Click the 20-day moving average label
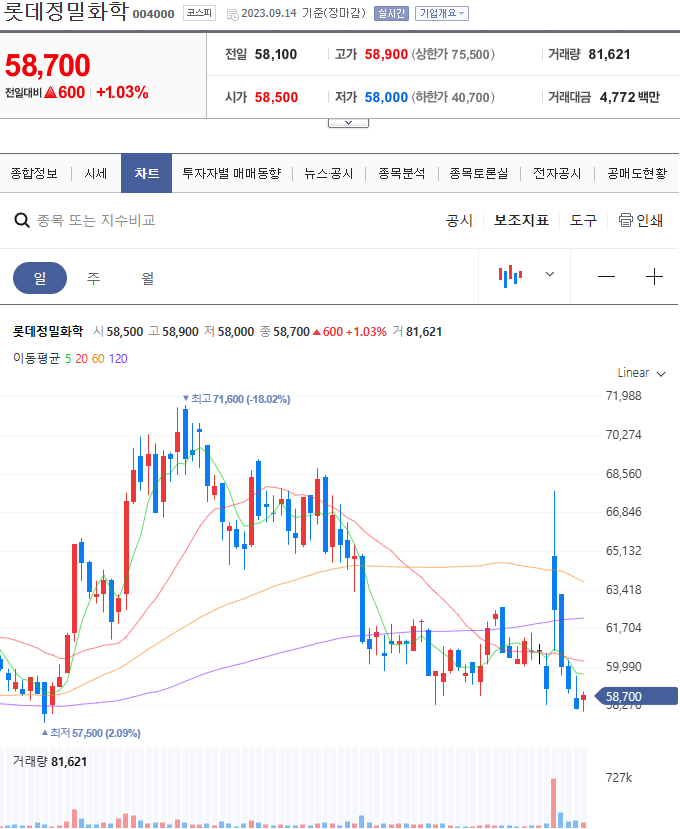680x829 pixels. click(81, 359)
